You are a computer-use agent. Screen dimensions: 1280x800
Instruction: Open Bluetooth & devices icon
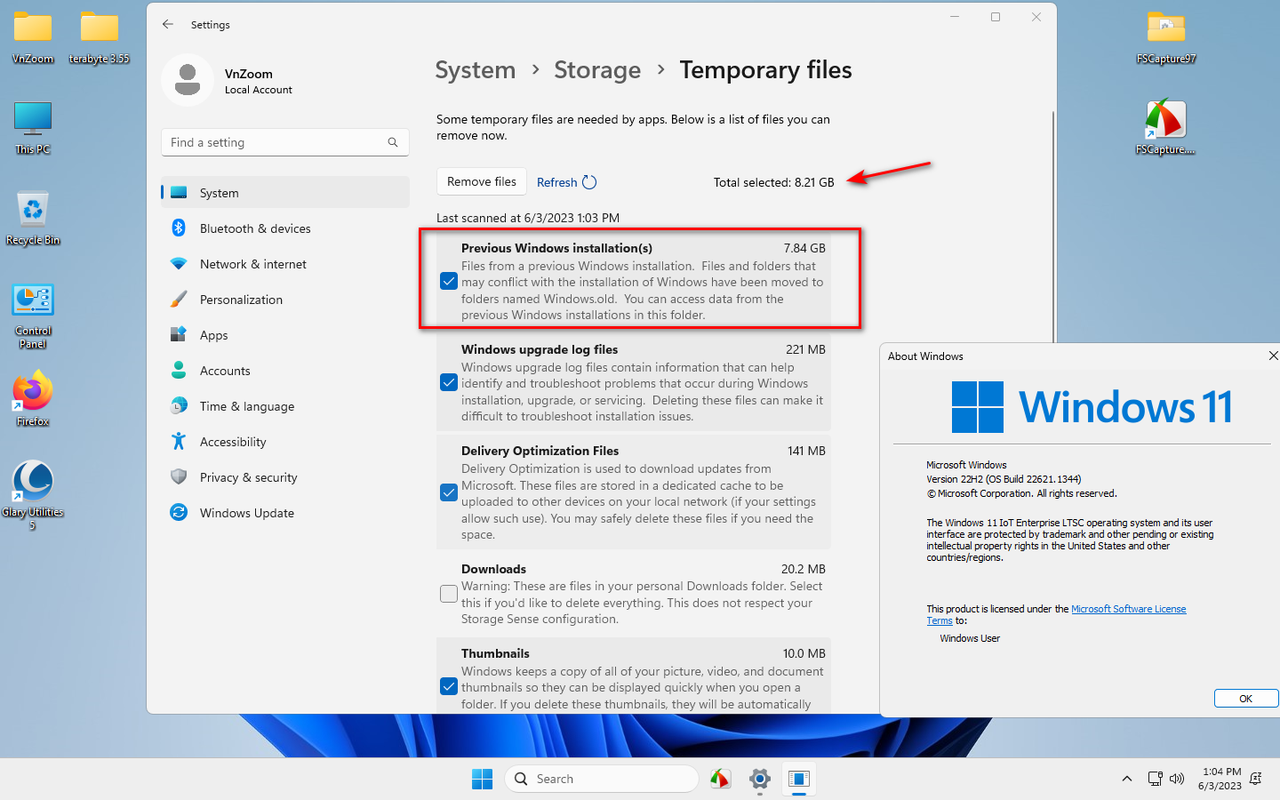pos(178,228)
